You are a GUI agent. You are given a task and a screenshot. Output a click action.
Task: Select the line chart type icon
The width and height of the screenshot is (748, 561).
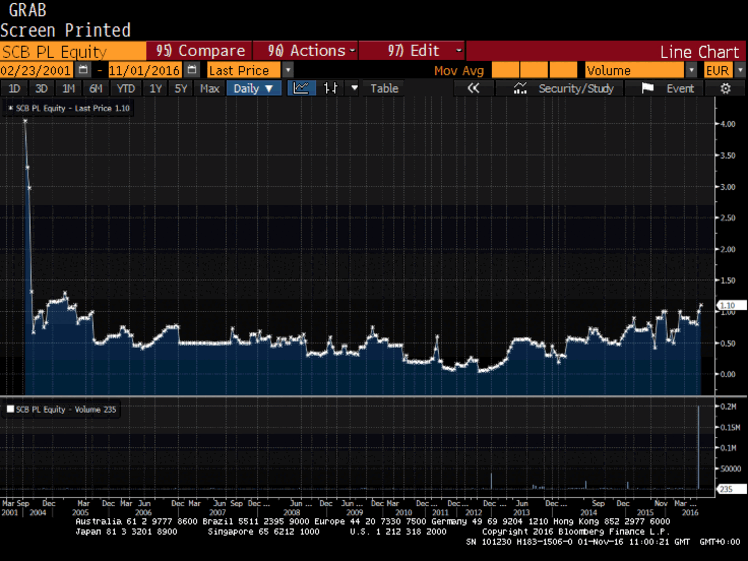pyautogui.click(x=300, y=88)
